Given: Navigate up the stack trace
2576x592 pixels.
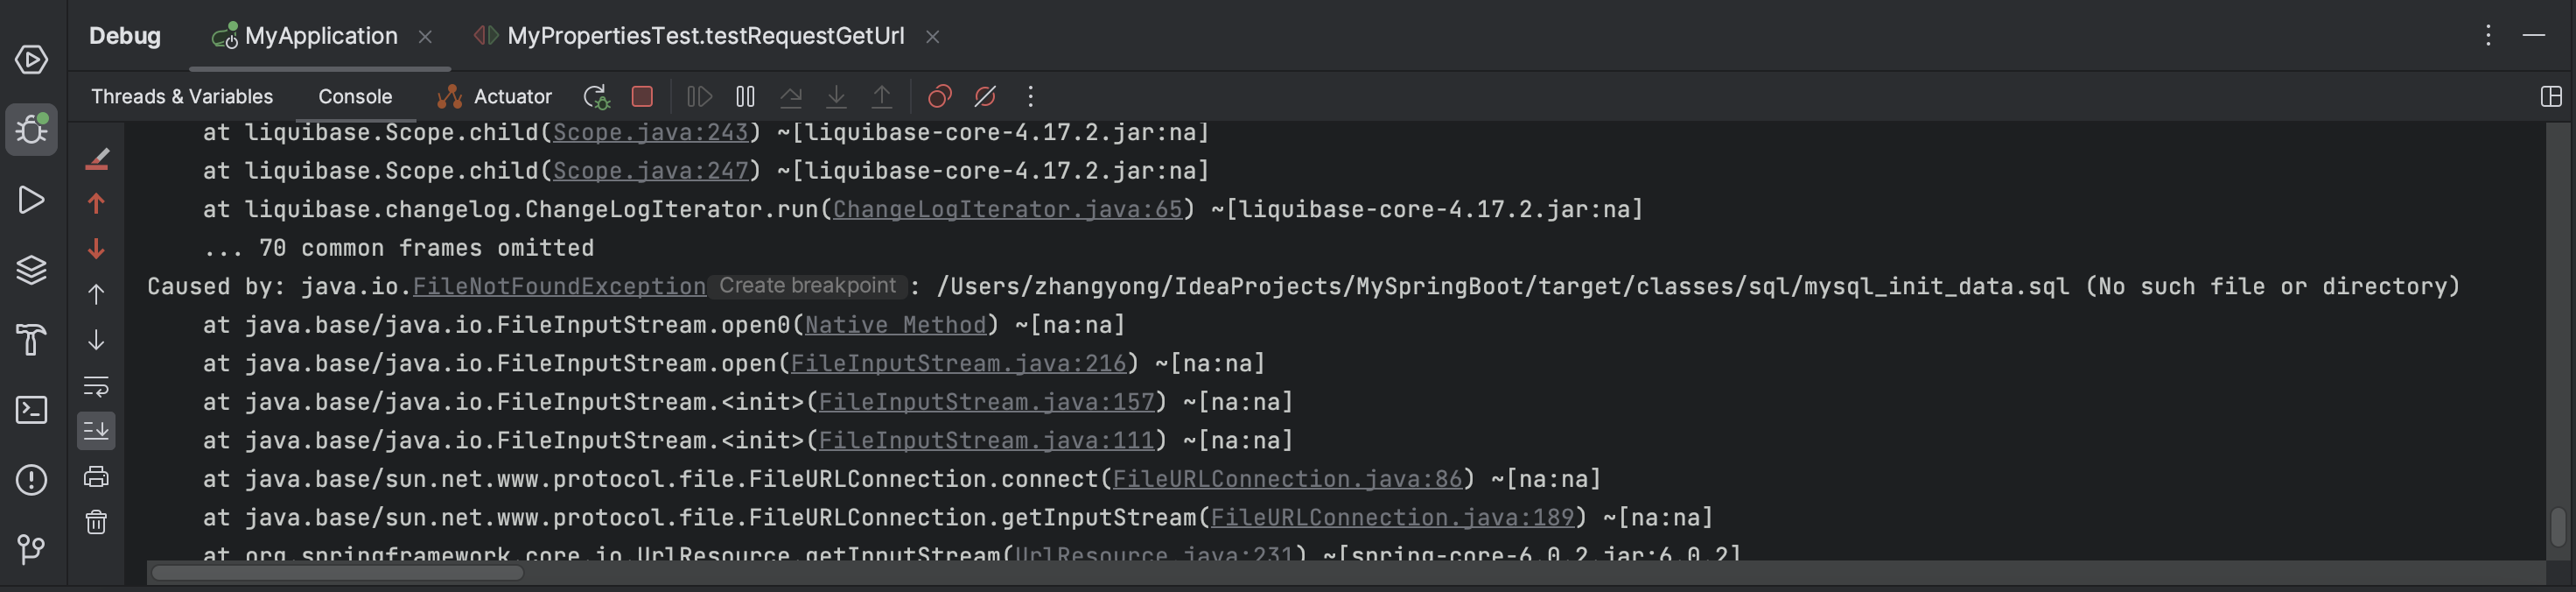Looking at the screenshot, I should coord(96,202).
